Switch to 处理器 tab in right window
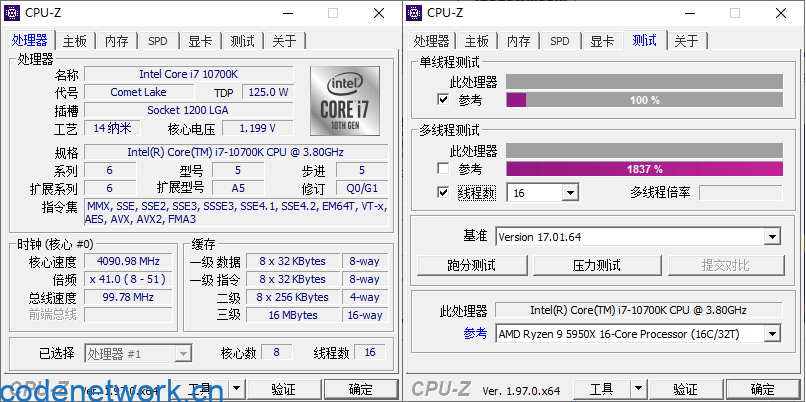Image resolution: width=806 pixels, height=402 pixels. (x=432, y=41)
